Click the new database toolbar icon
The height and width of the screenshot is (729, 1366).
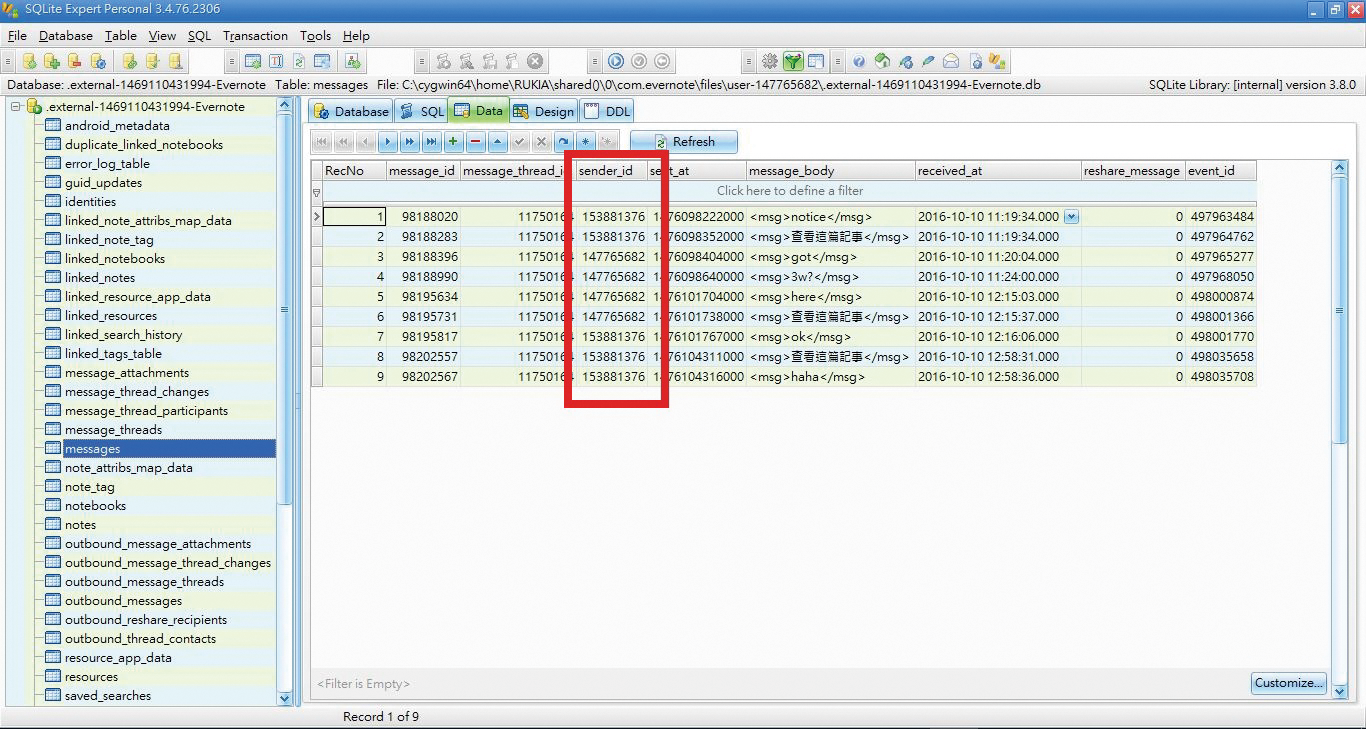tap(30, 61)
